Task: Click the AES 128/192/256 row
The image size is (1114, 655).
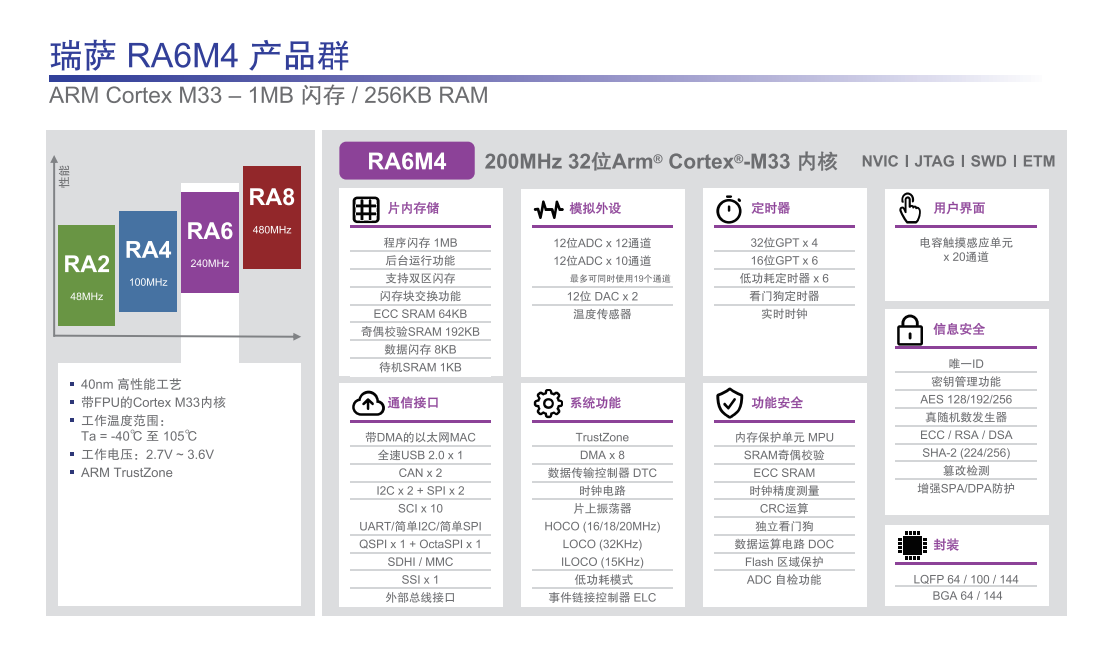Action: tap(966, 399)
